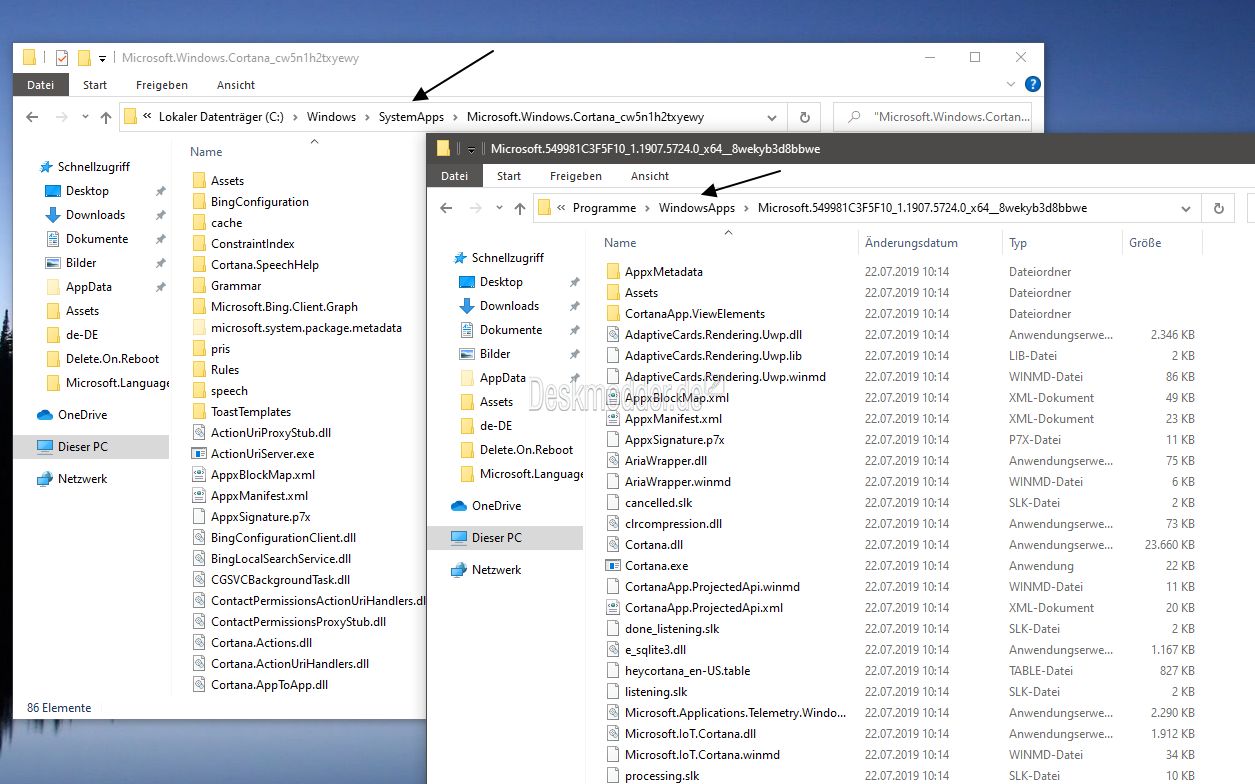
Task: Navigate to SystemApps in the breadcrumb
Action: click(411, 117)
